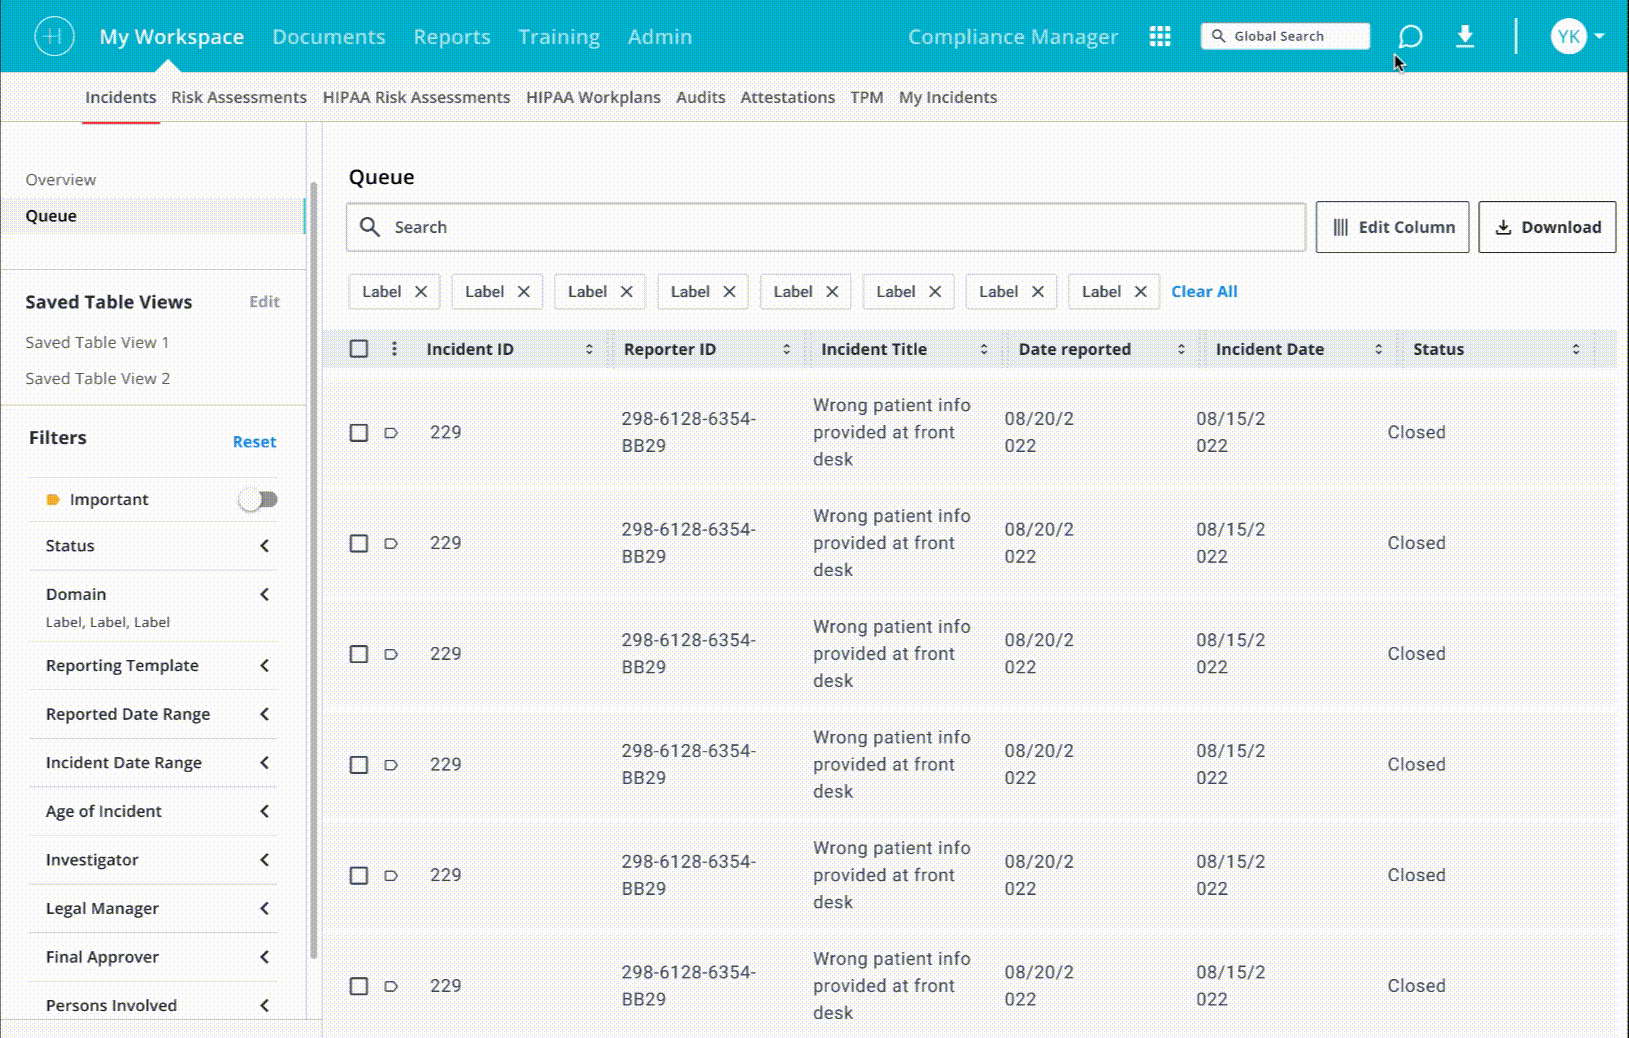Remove the last Label filter chip

point(1141,292)
